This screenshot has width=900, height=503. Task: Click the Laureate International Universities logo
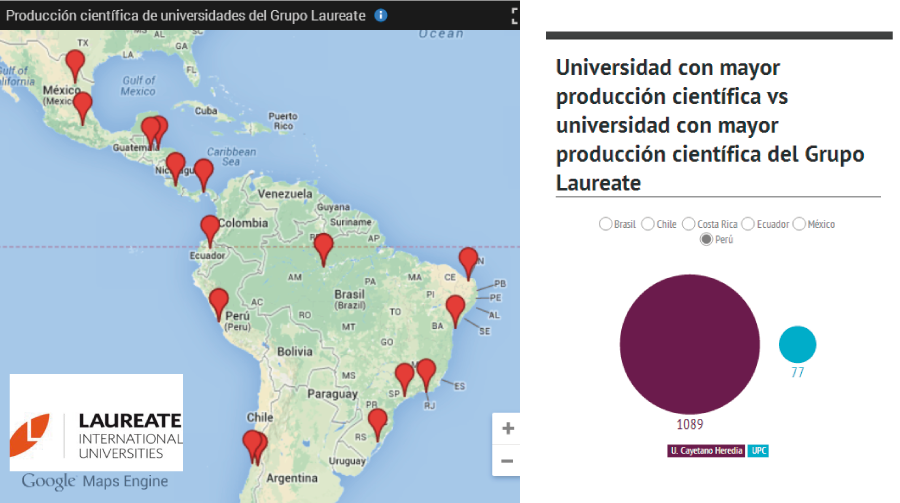[x=97, y=424]
